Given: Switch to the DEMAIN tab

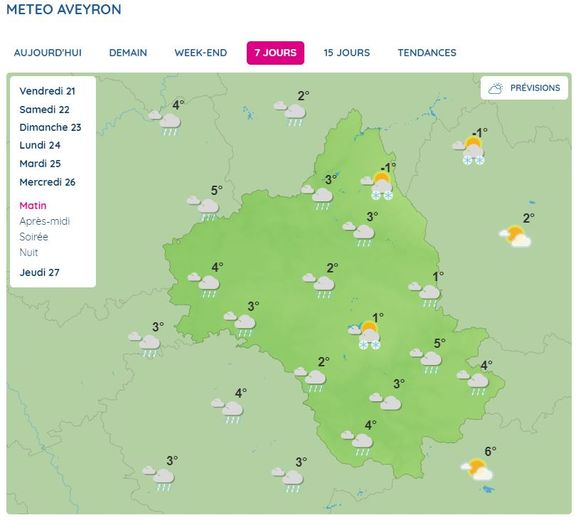Looking at the screenshot, I should (x=128, y=53).
